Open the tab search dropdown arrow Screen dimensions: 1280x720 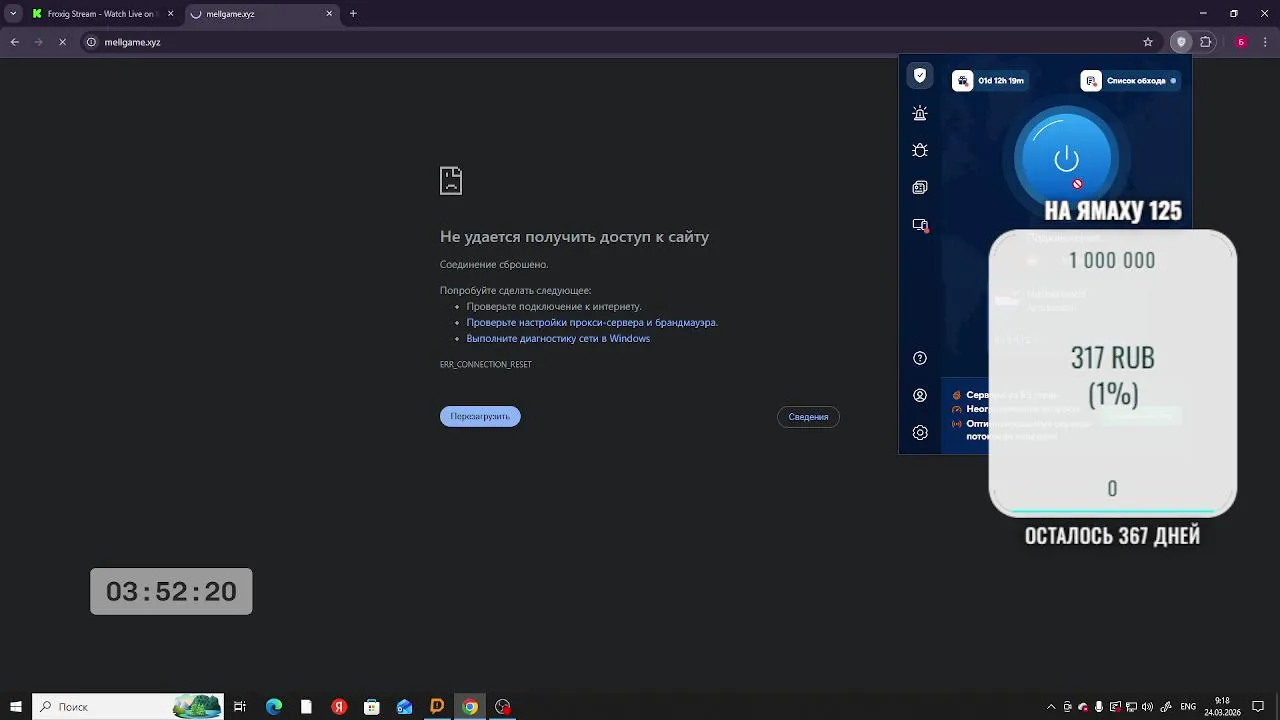(13, 14)
